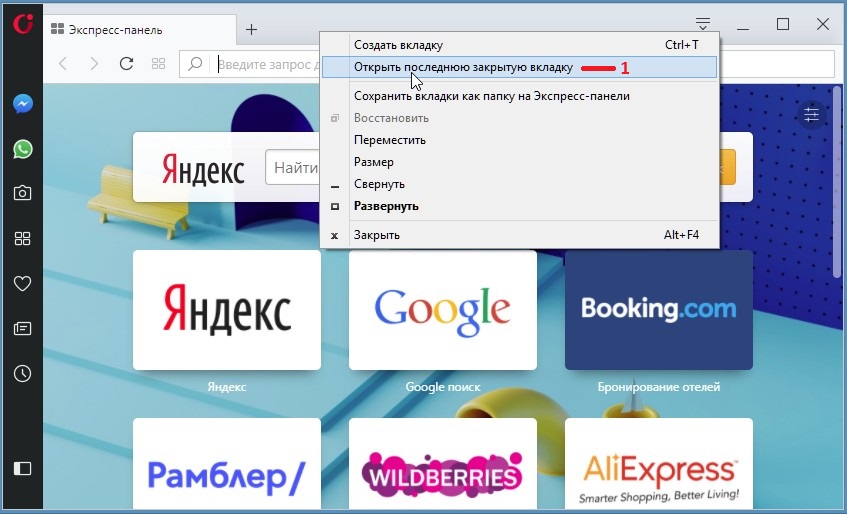Maximize the Opera window

click(x=783, y=24)
